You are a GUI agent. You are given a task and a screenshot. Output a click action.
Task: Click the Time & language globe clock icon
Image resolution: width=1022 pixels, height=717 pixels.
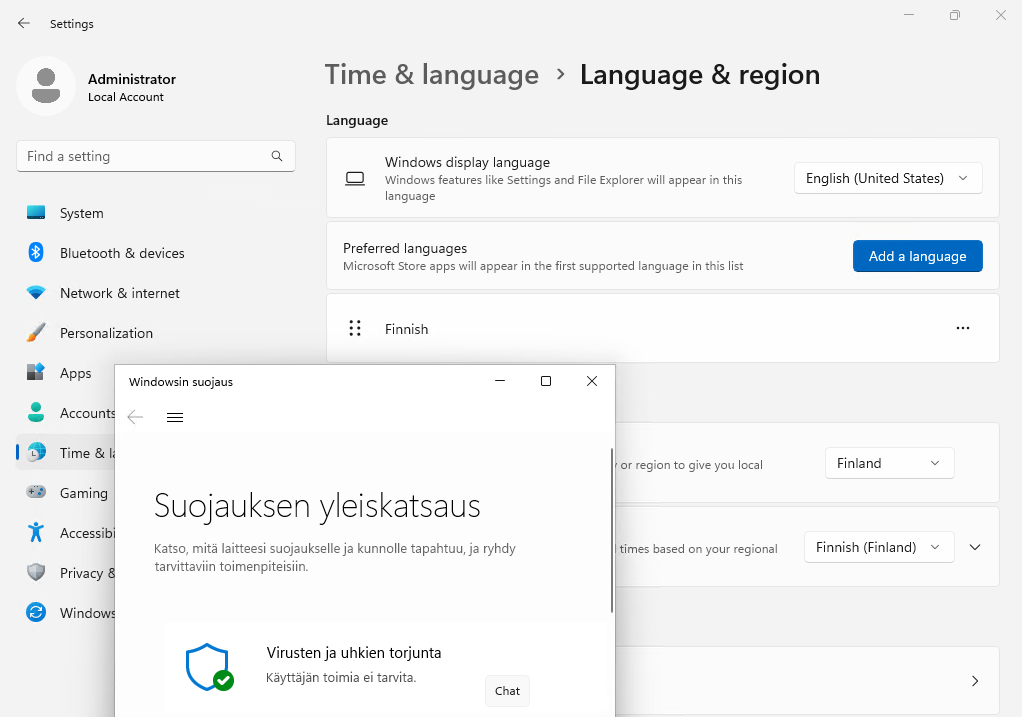click(x=36, y=452)
